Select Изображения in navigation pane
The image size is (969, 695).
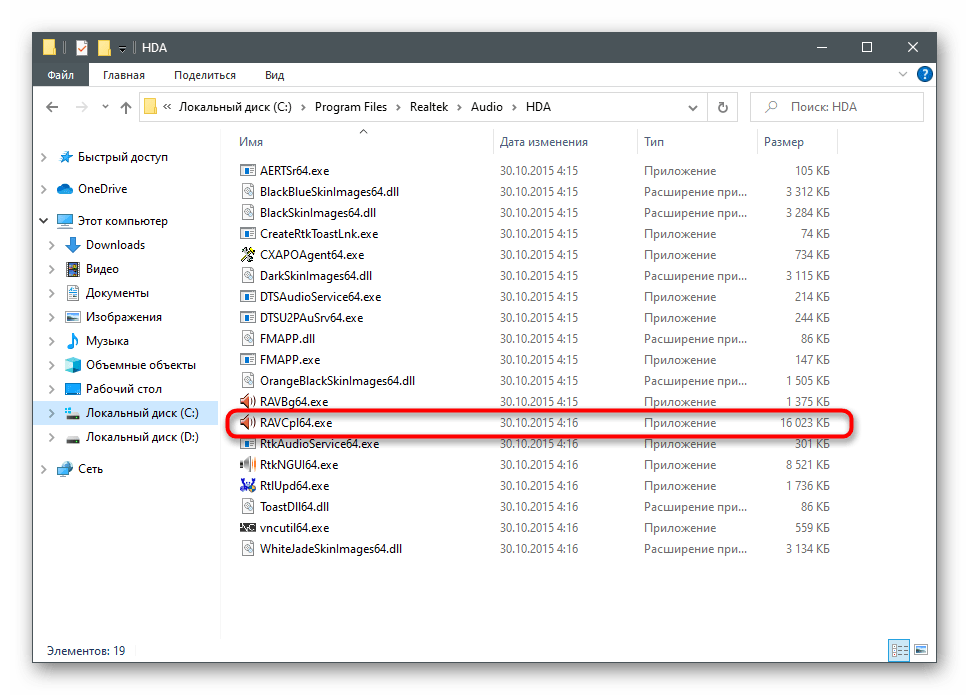[x=124, y=318]
